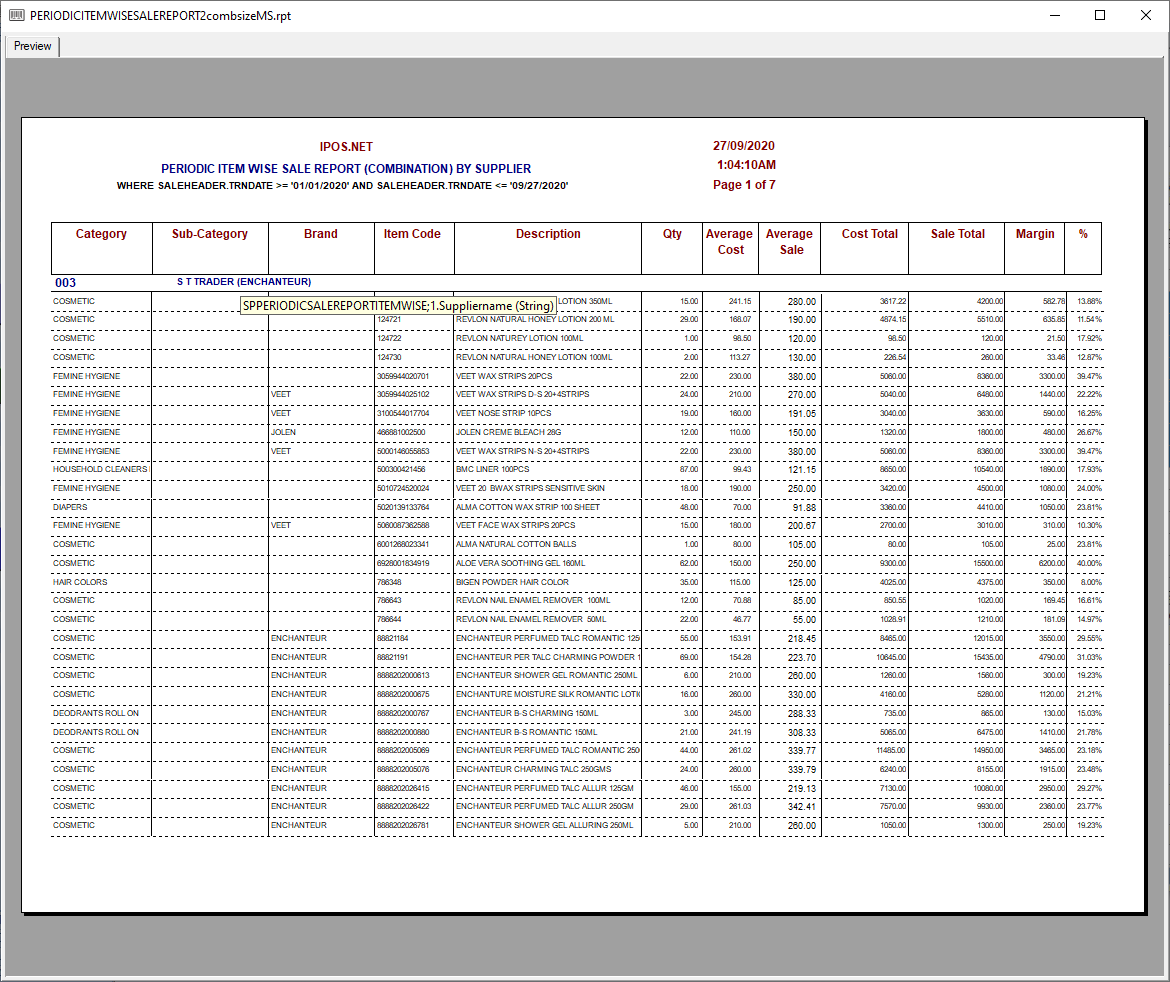Select description BIGEN POWDER HAIR COLOR
The image size is (1170, 982).
512,582
